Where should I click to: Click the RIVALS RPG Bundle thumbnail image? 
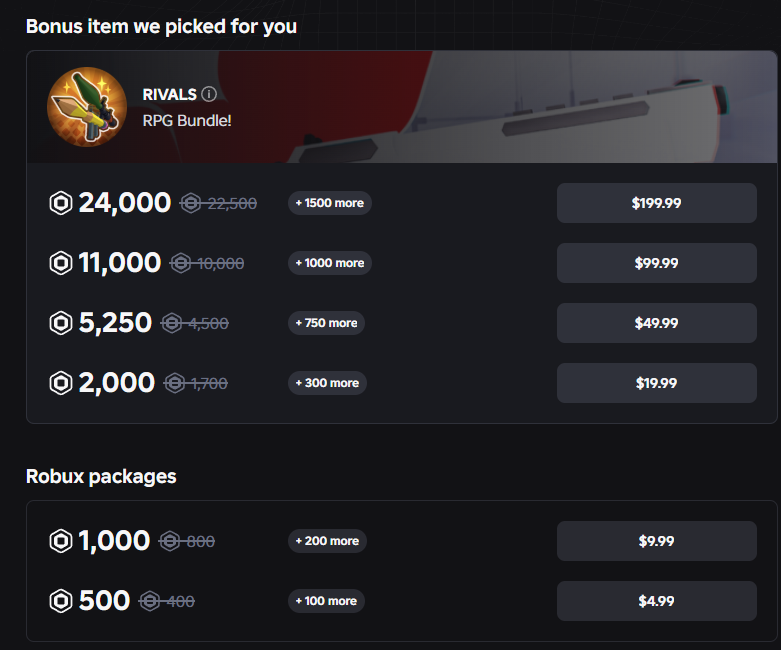tap(87, 107)
